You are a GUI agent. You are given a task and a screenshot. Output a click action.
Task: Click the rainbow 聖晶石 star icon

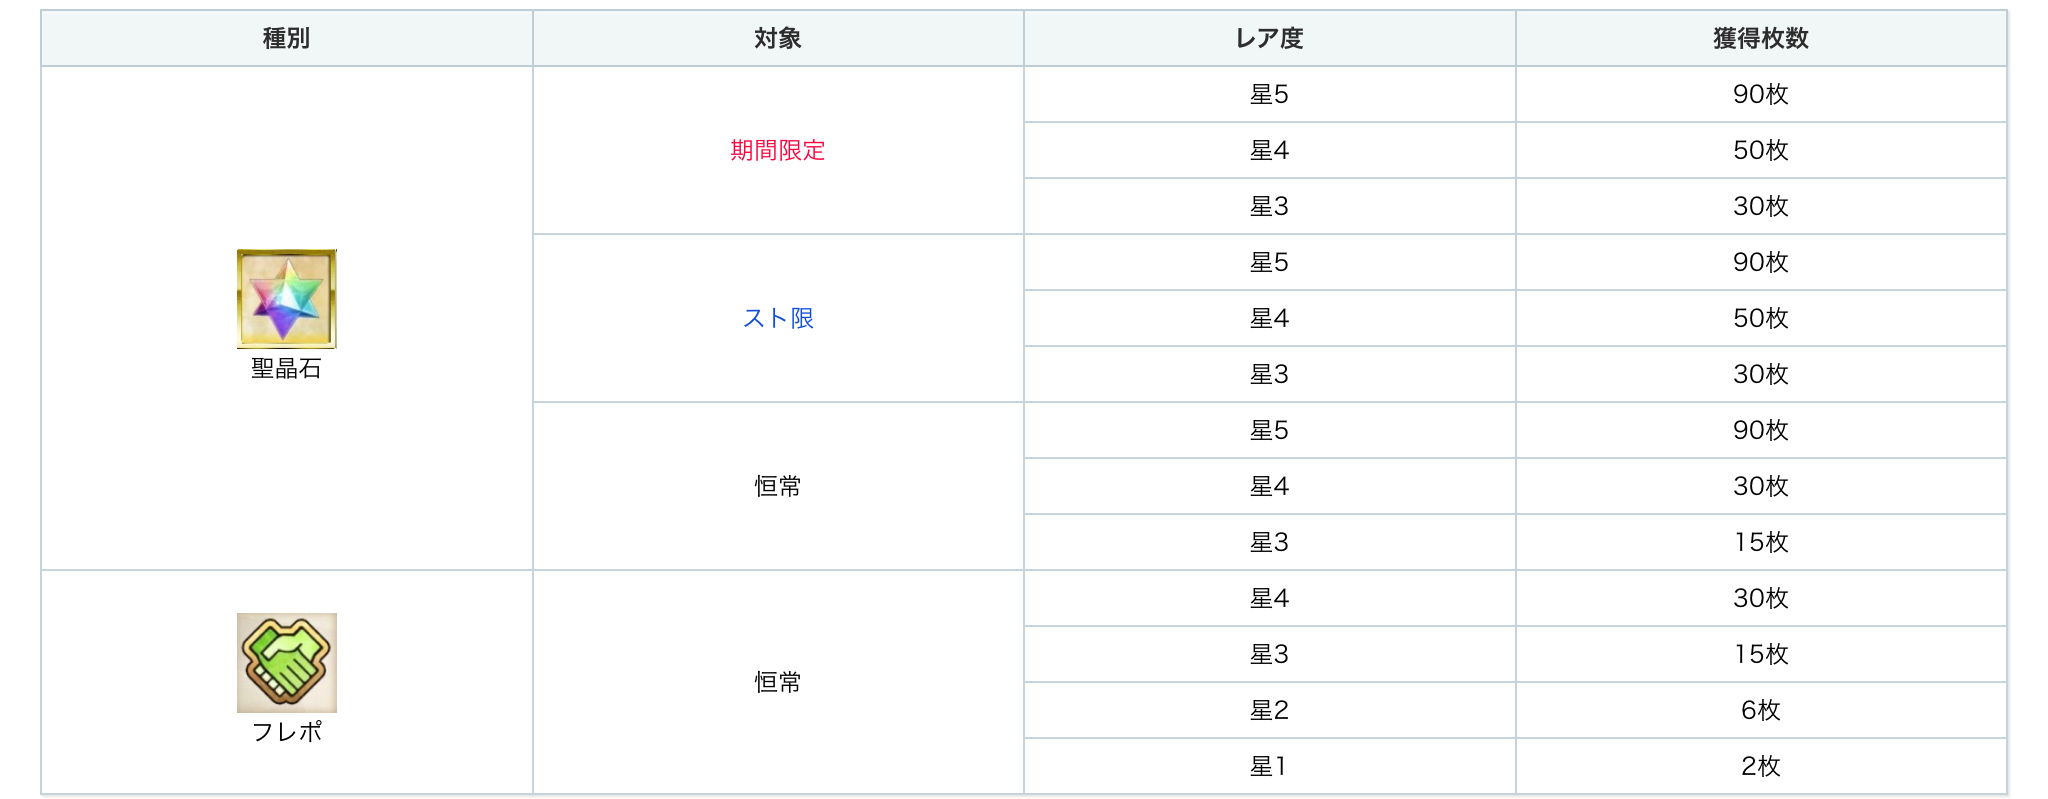tap(286, 298)
